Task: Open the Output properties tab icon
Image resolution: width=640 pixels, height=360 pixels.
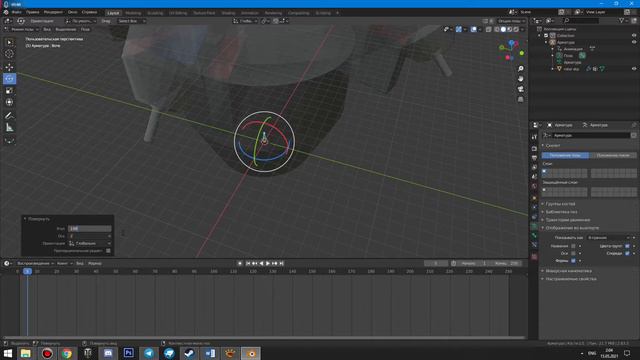Action: [x=534, y=158]
